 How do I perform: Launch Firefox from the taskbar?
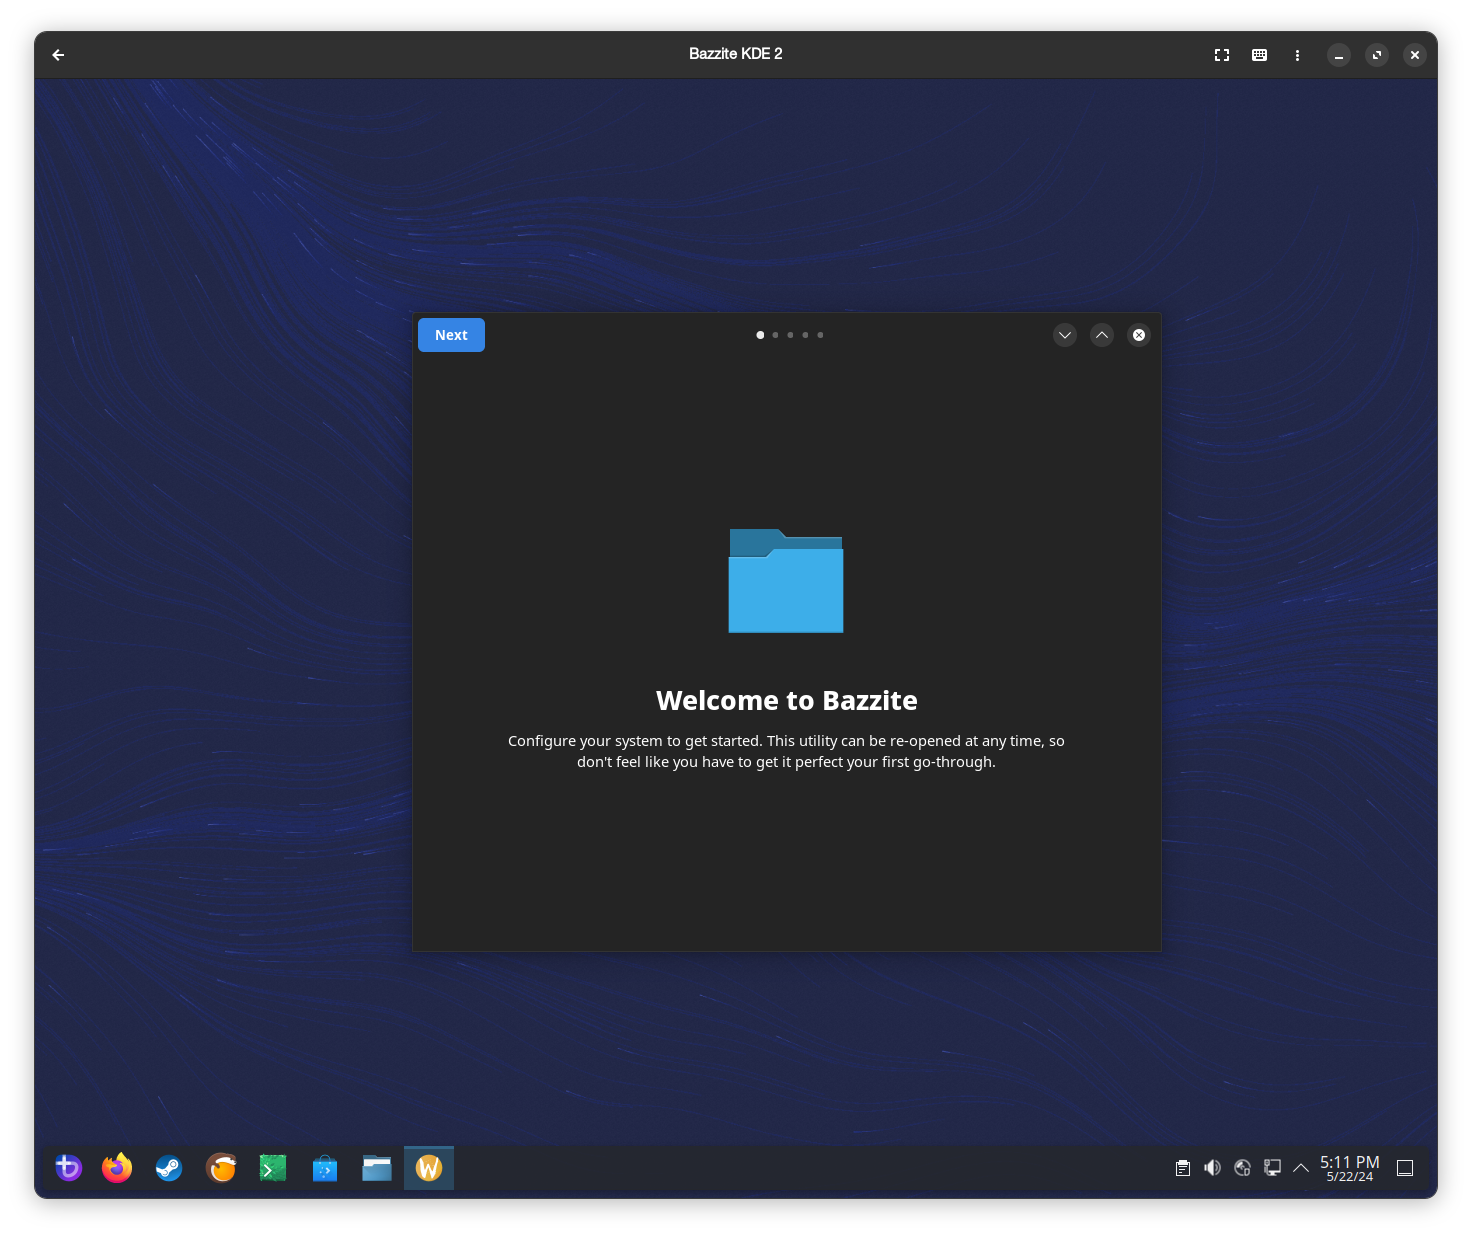pos(117,1167)
